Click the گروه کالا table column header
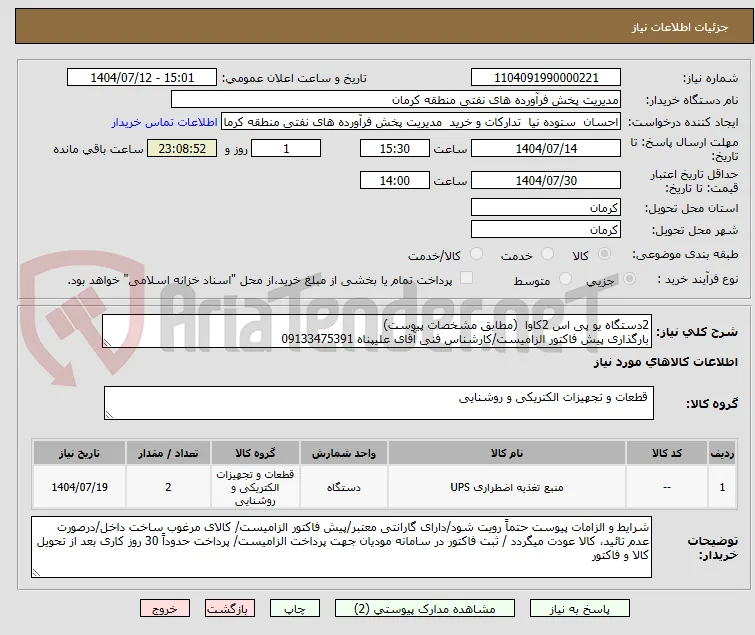Image resolution: width=755 pixels, height=635 pixels. click(x=255, y=453)
